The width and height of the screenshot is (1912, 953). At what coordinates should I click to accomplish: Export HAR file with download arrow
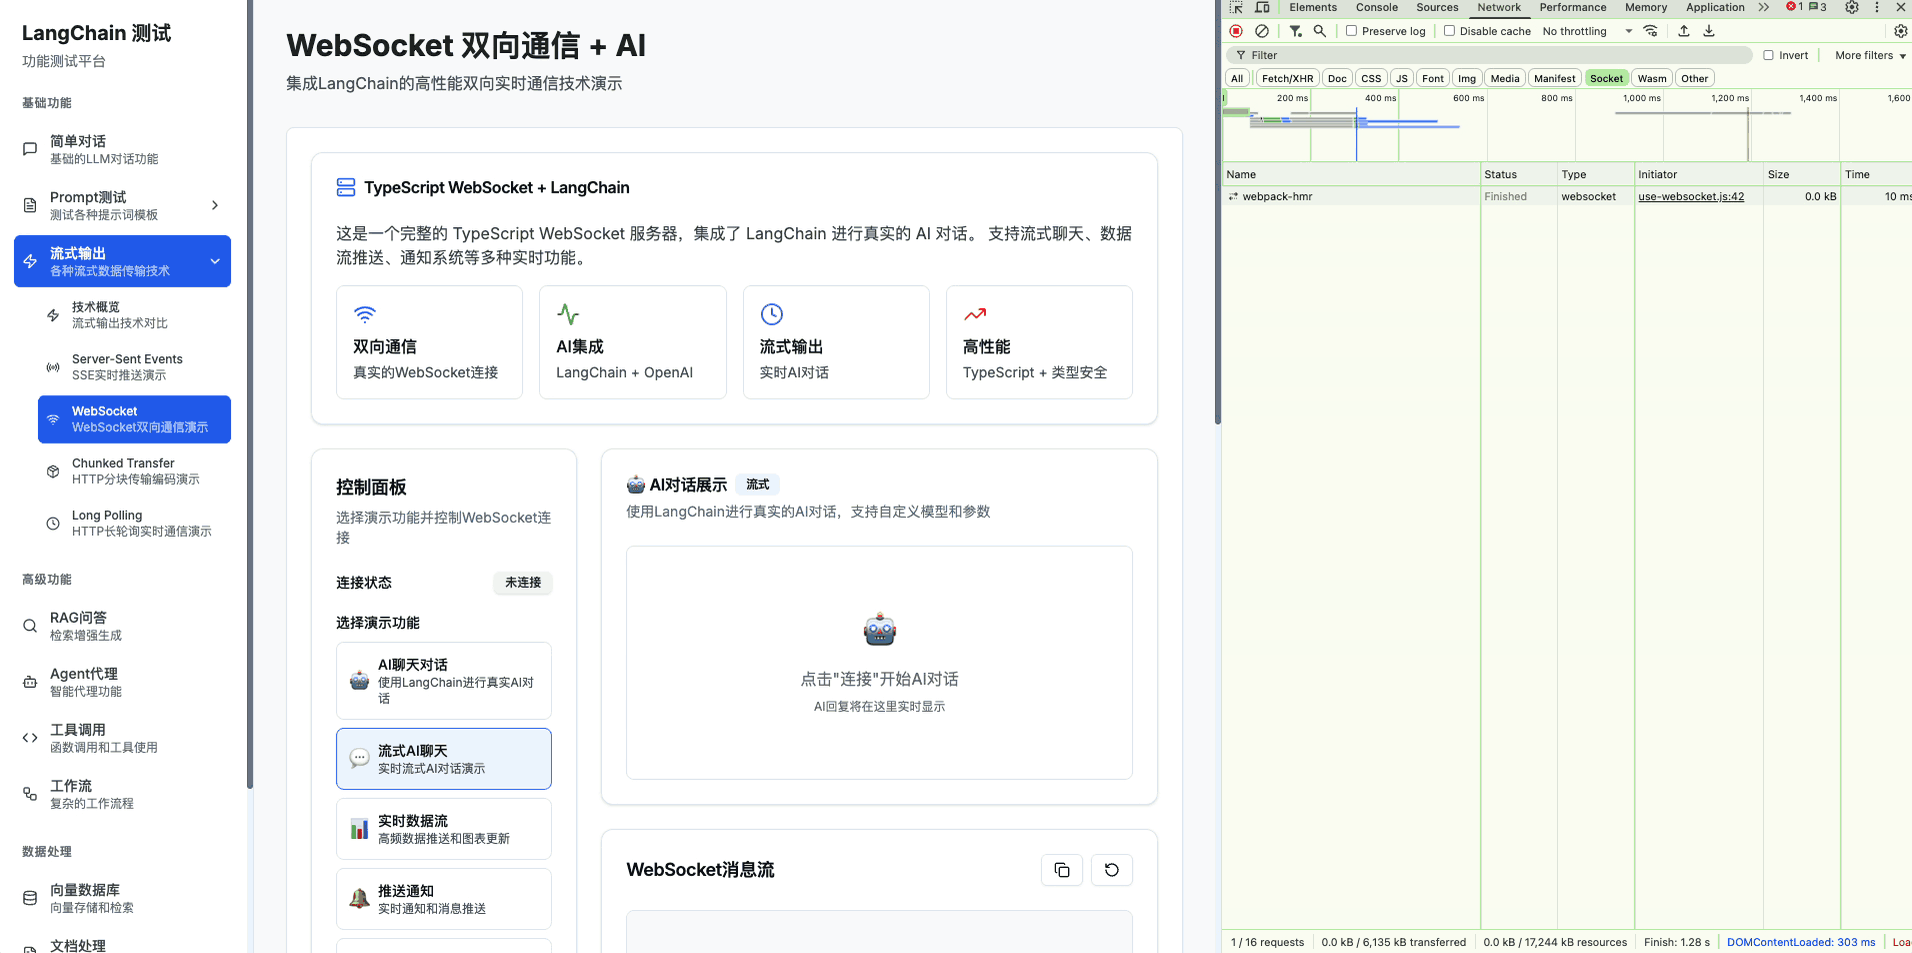point(1709,31)
